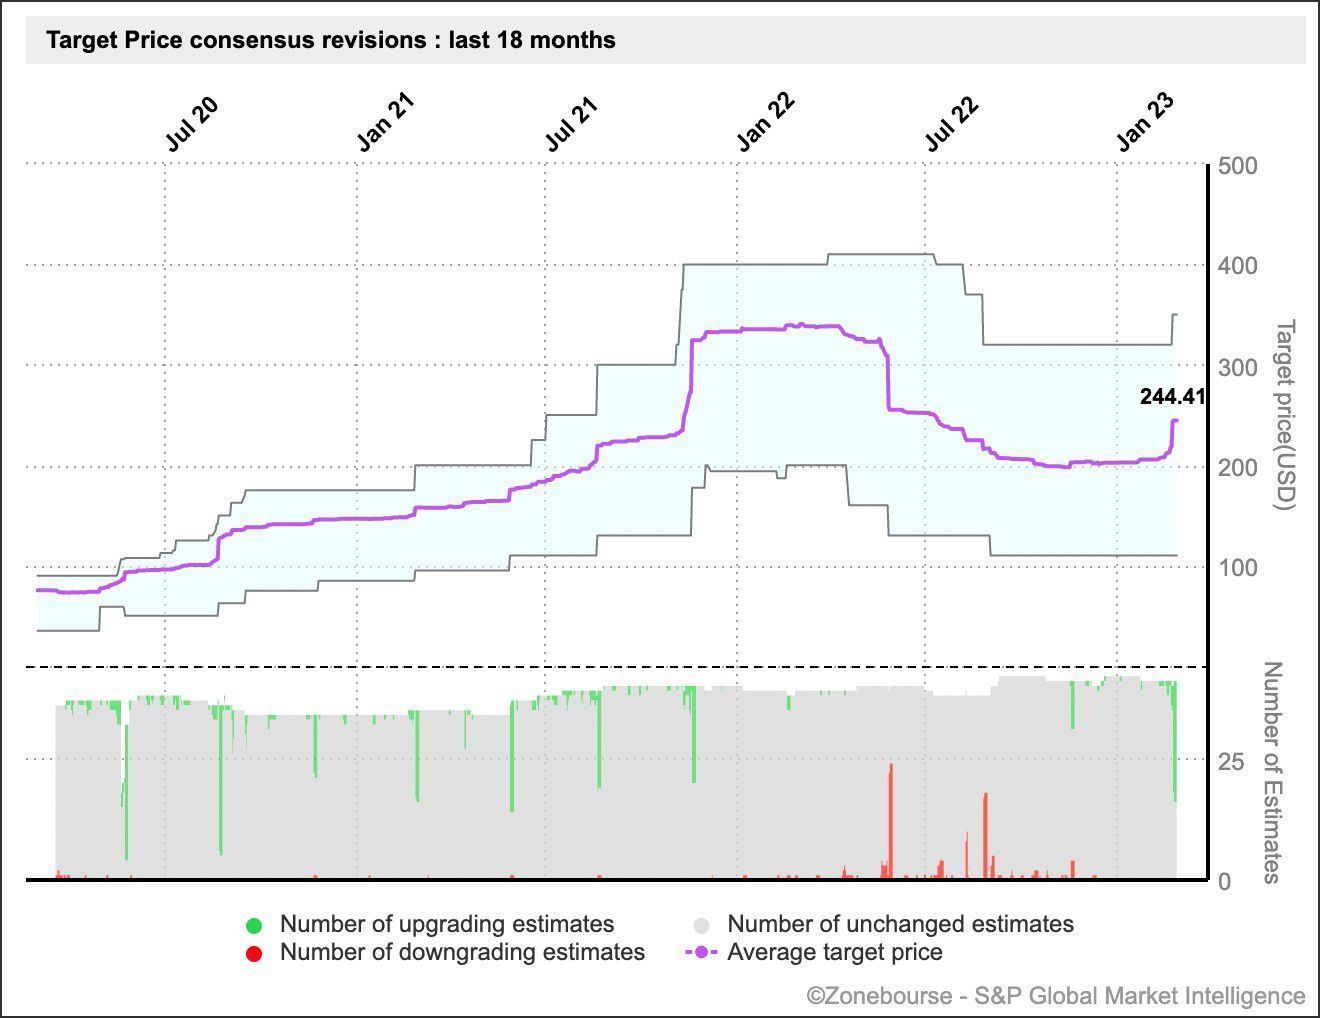This screenshot has height=1018, width=1320.
Task: Select the Jan 21 date axis label
Action: coord(385,124)
